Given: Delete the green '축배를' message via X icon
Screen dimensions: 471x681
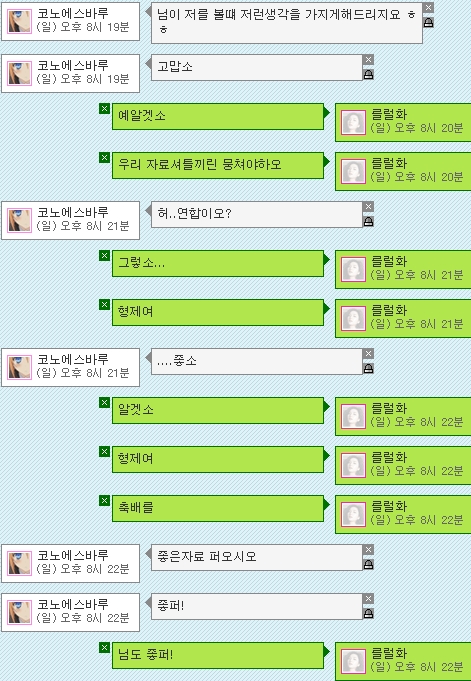Looking at the screenshot, I should (104, 501).
